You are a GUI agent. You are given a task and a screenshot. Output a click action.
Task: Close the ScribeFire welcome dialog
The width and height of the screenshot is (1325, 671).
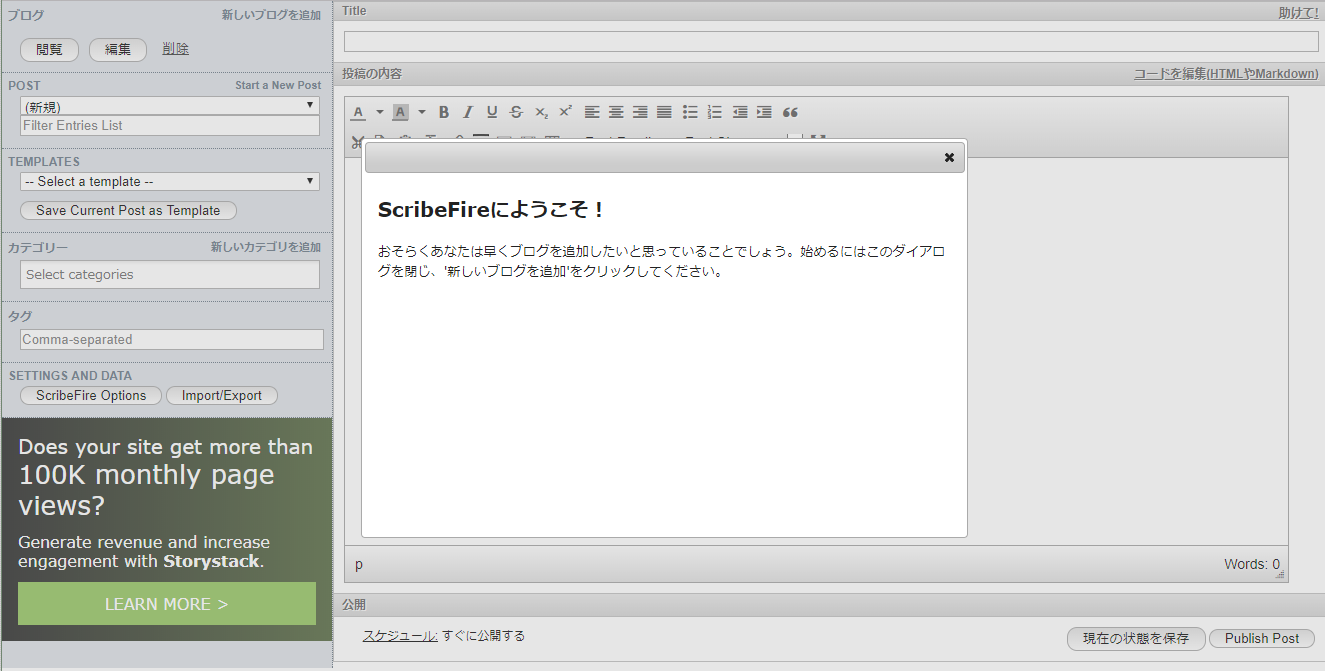tap(949, 158)
